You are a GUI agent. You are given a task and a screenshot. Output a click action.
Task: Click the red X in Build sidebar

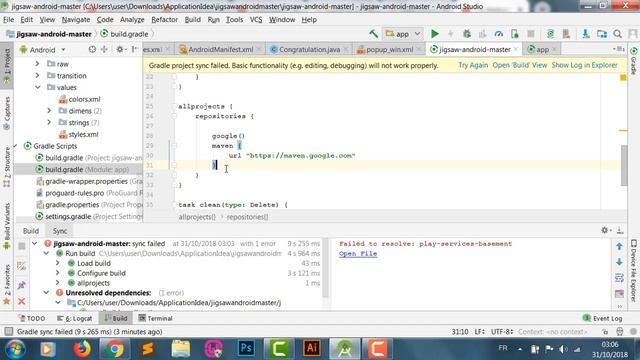[22, 301]
